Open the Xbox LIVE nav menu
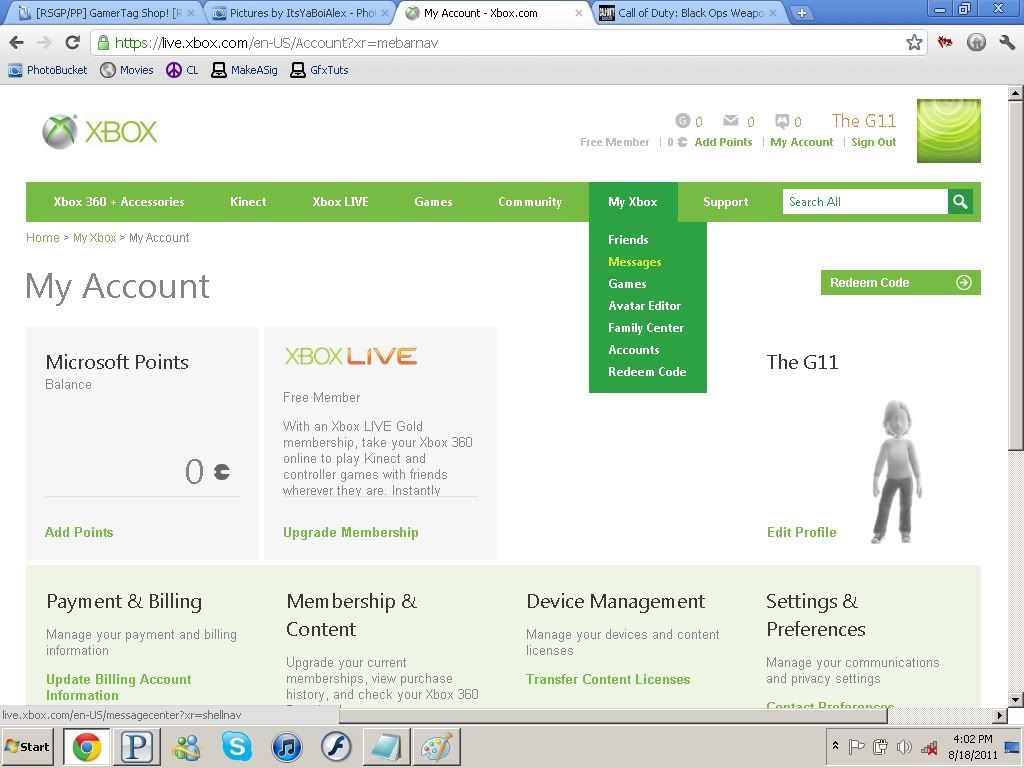 coord(340,202)
